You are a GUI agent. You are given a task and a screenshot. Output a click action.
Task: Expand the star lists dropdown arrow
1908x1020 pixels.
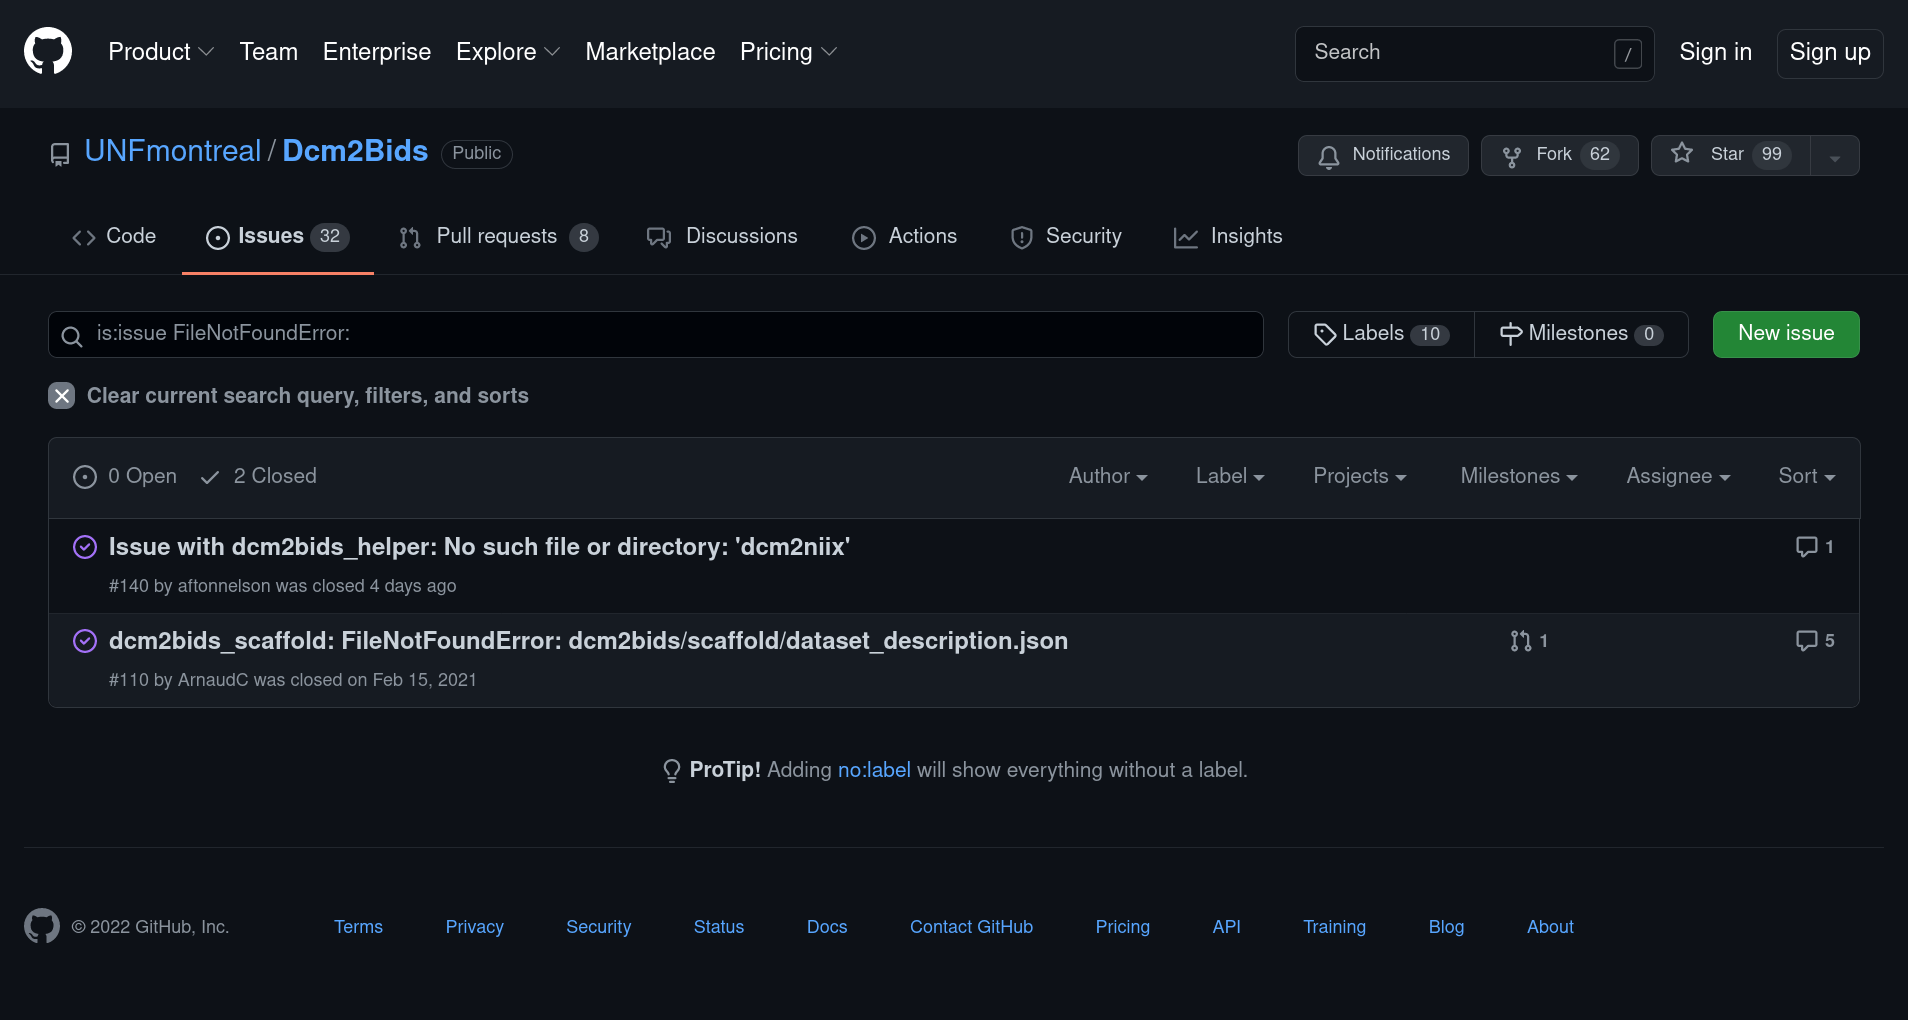point(1835,156)
